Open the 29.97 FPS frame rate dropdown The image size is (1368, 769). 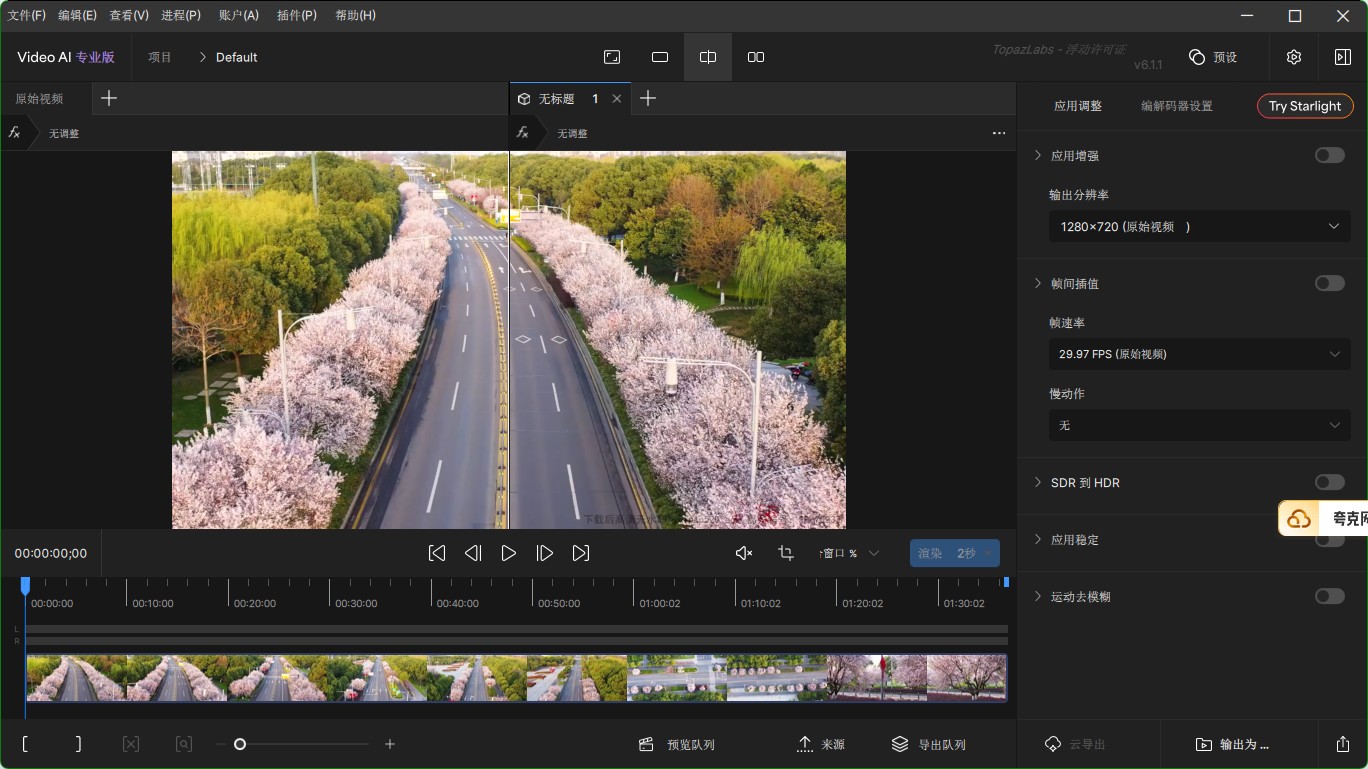(x=1199, y=354)
